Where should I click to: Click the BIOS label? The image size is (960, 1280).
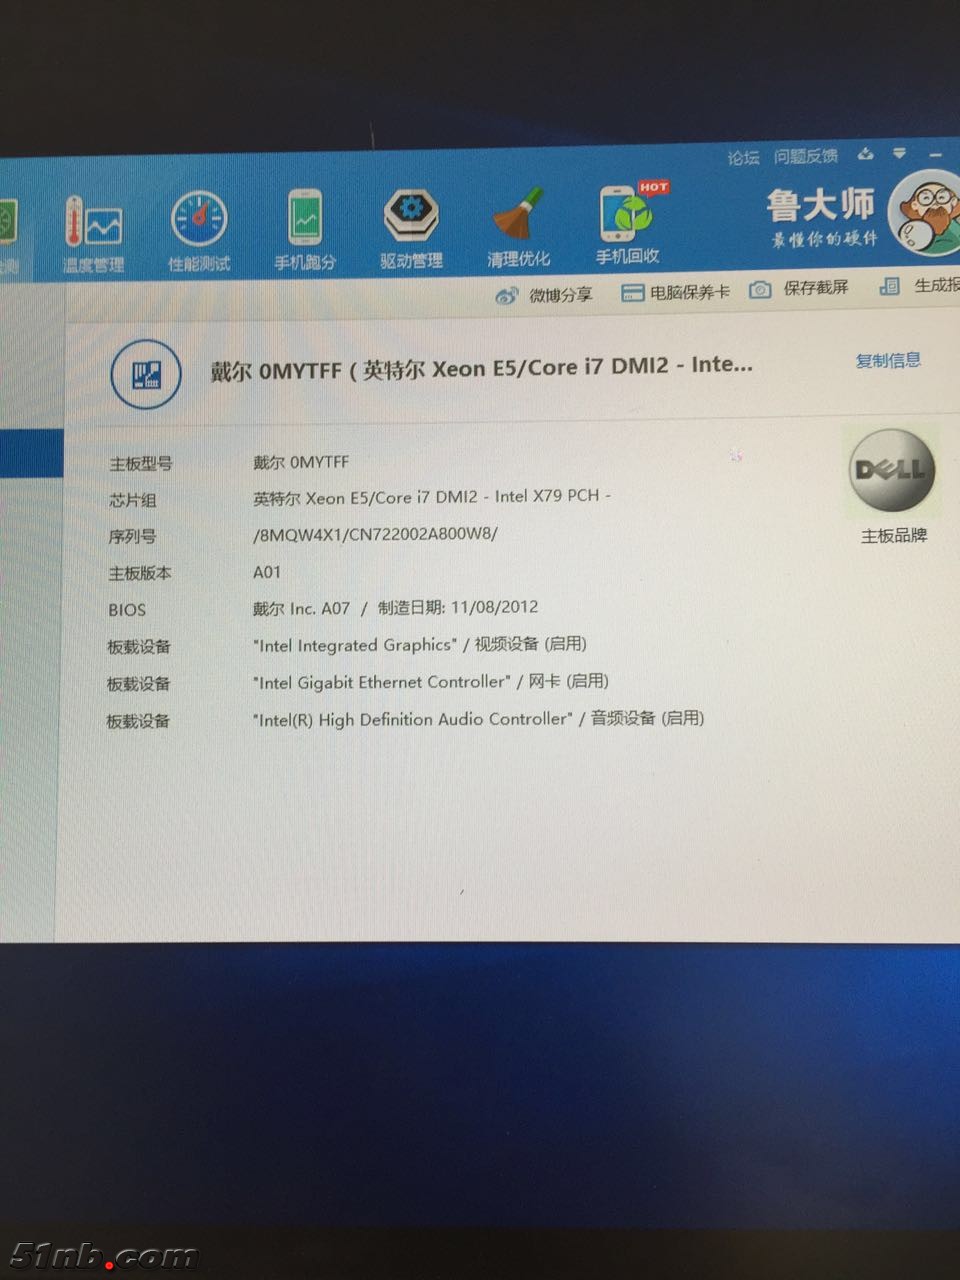(127, 610)
